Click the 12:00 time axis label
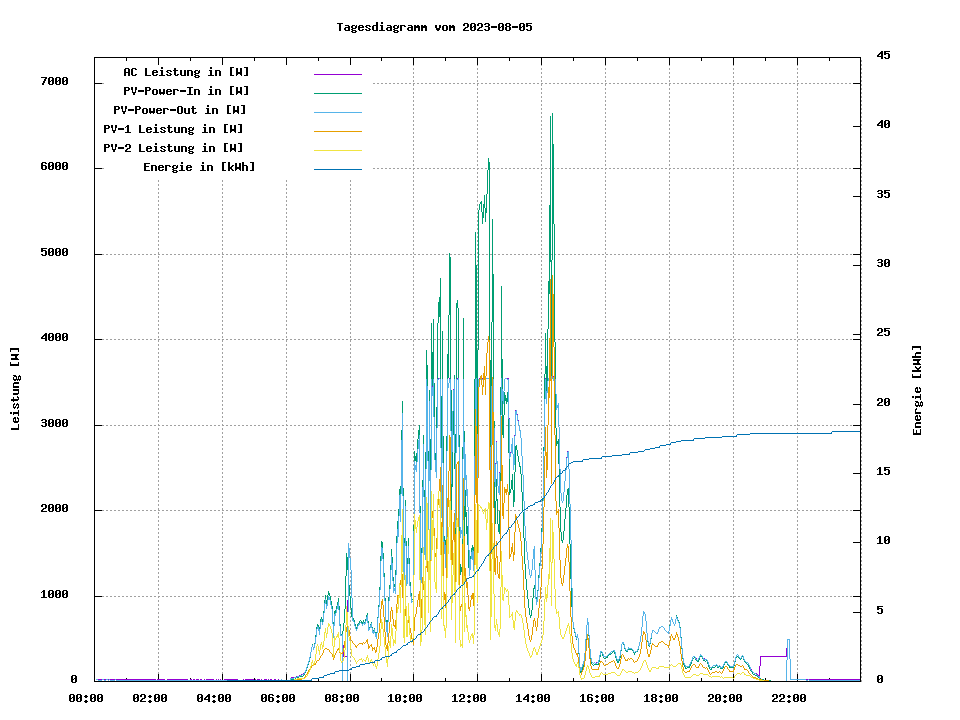 click(x=469, y=698)
